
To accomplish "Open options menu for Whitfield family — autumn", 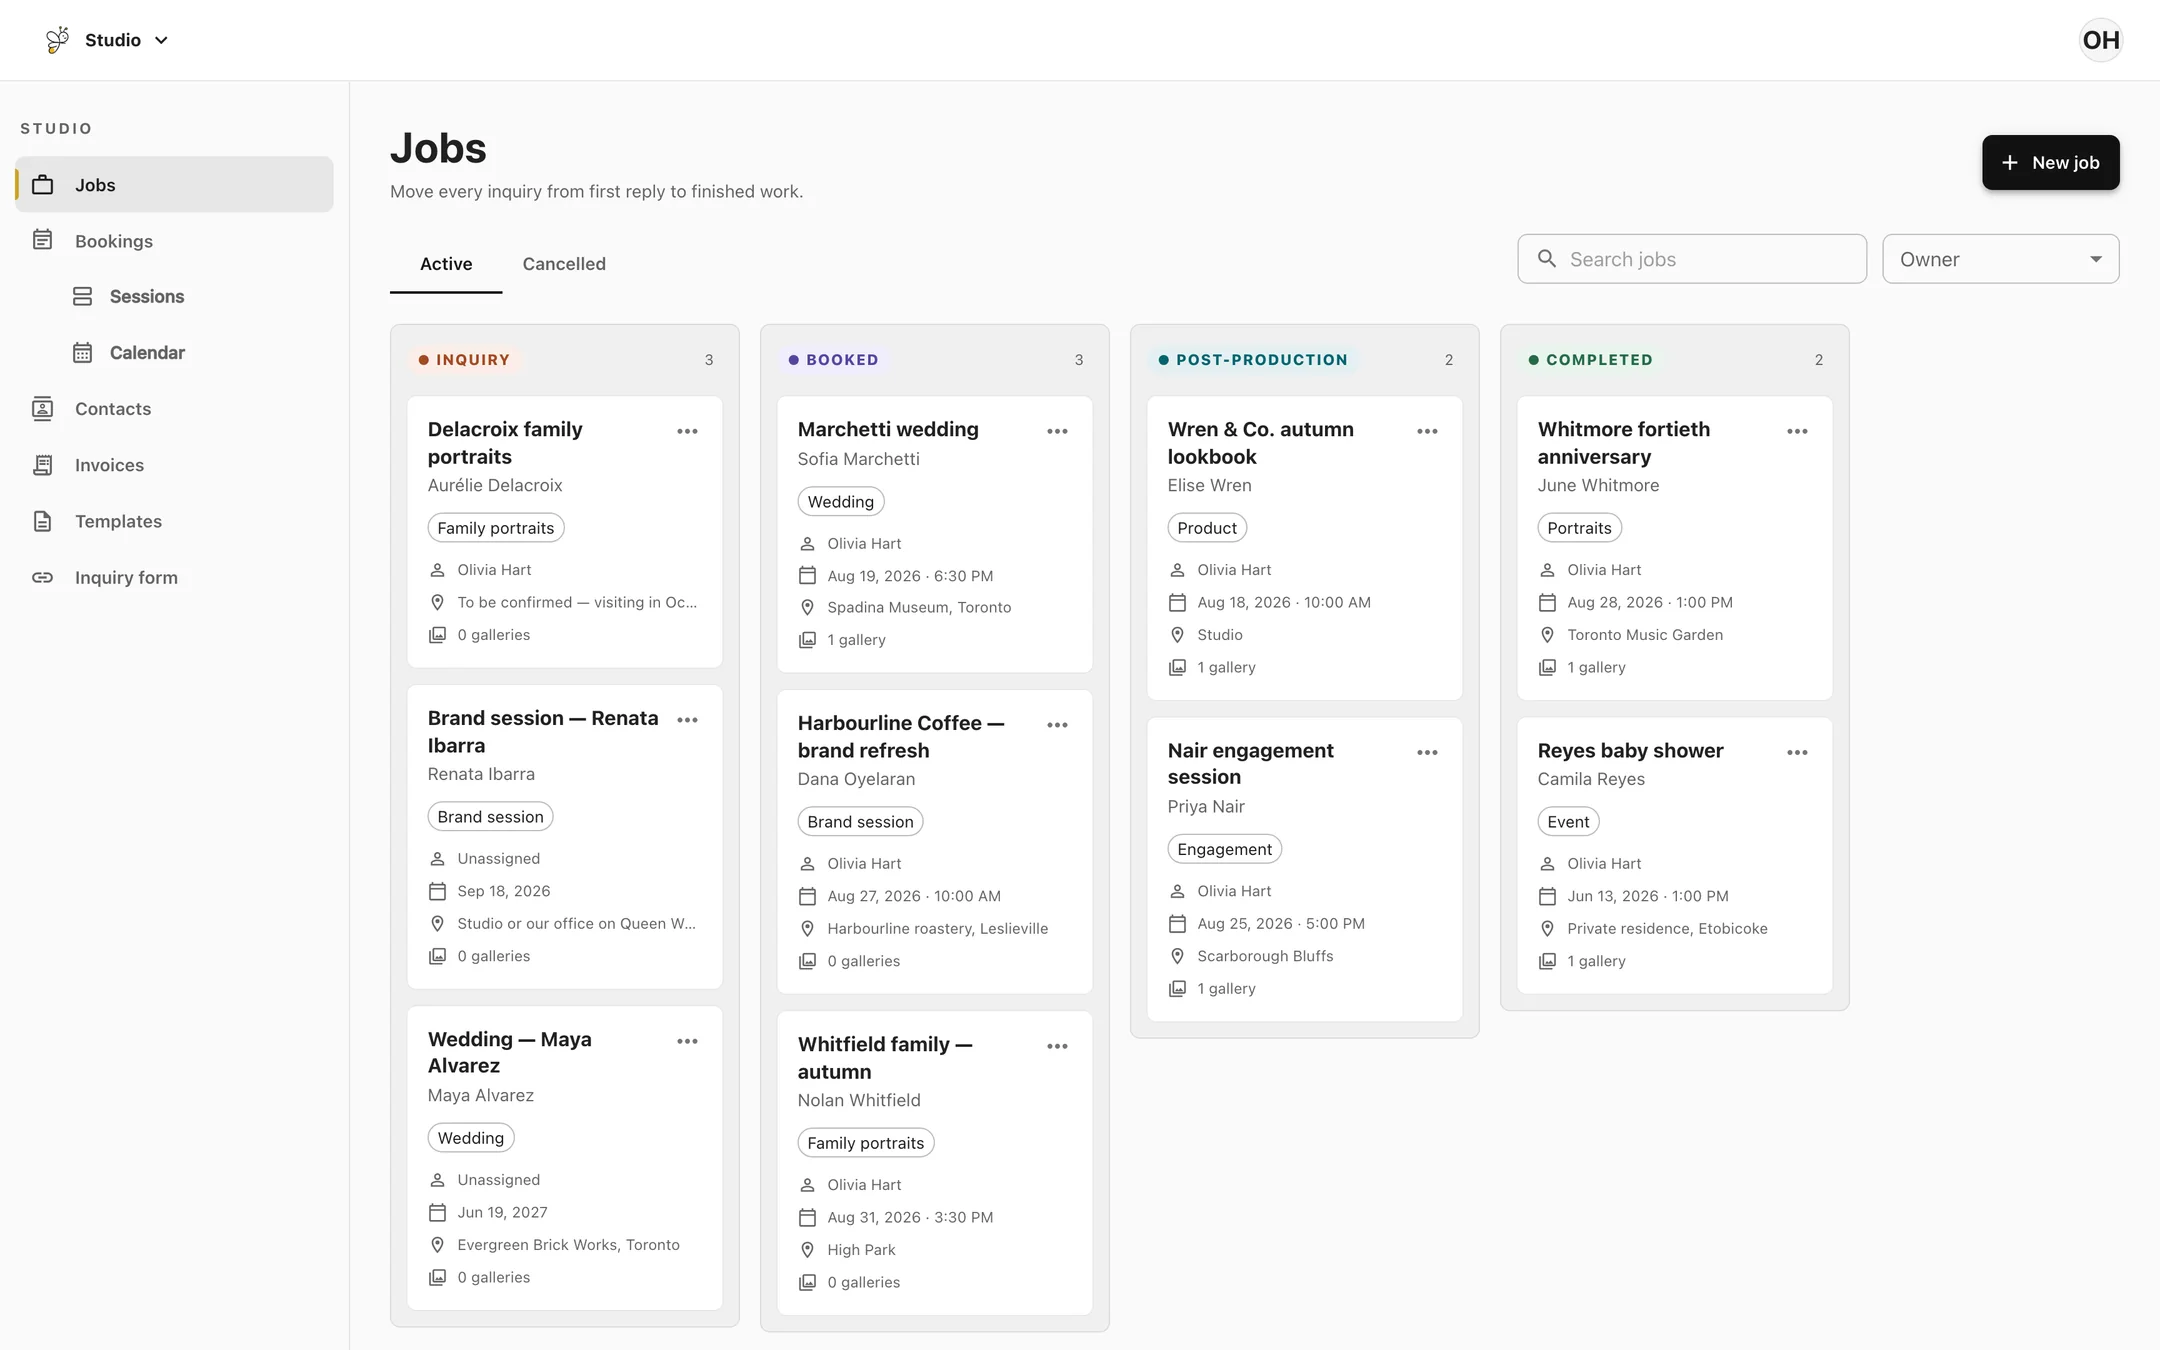I will pos(1057,1046).
